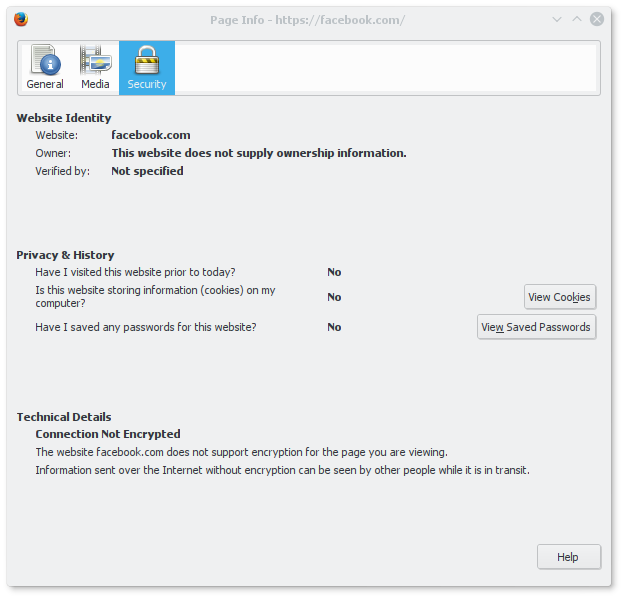624x599 pixels.
Task: Click 'Connection Not Encrypted' text
Action: (x=108, y=434)
